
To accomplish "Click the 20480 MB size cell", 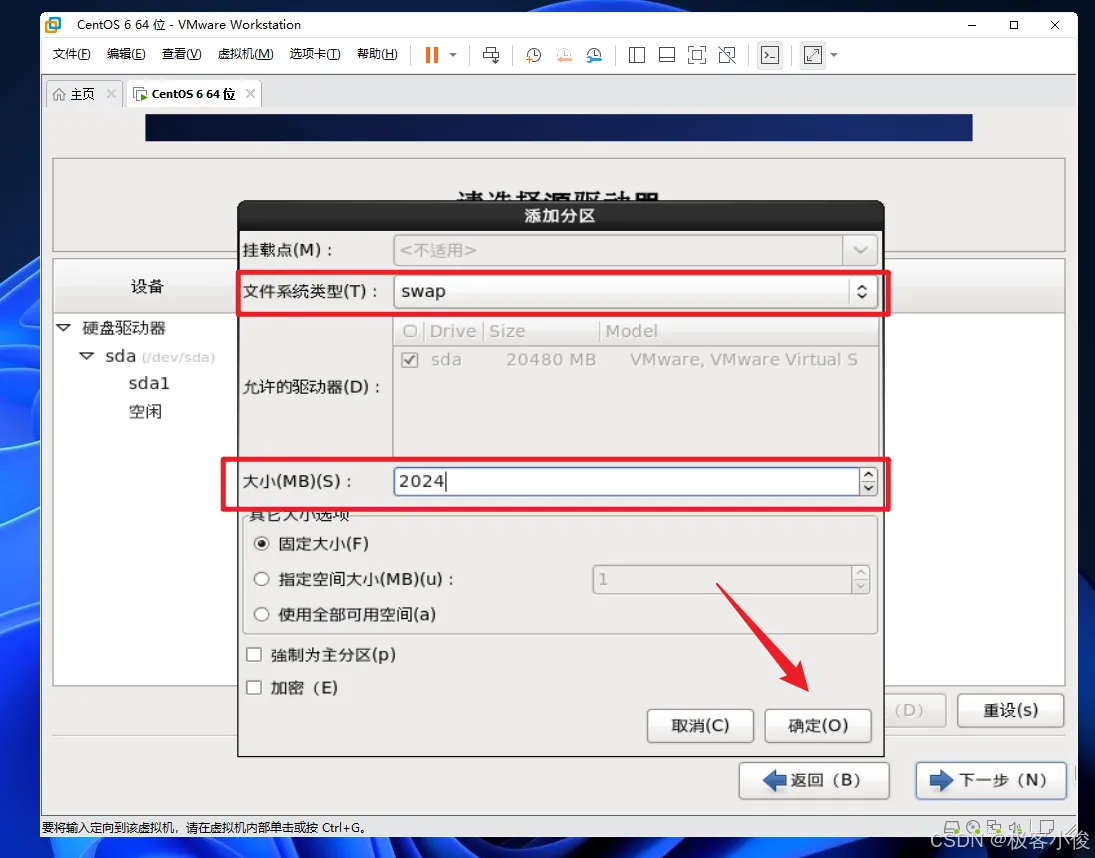I will tap(551, 360).
